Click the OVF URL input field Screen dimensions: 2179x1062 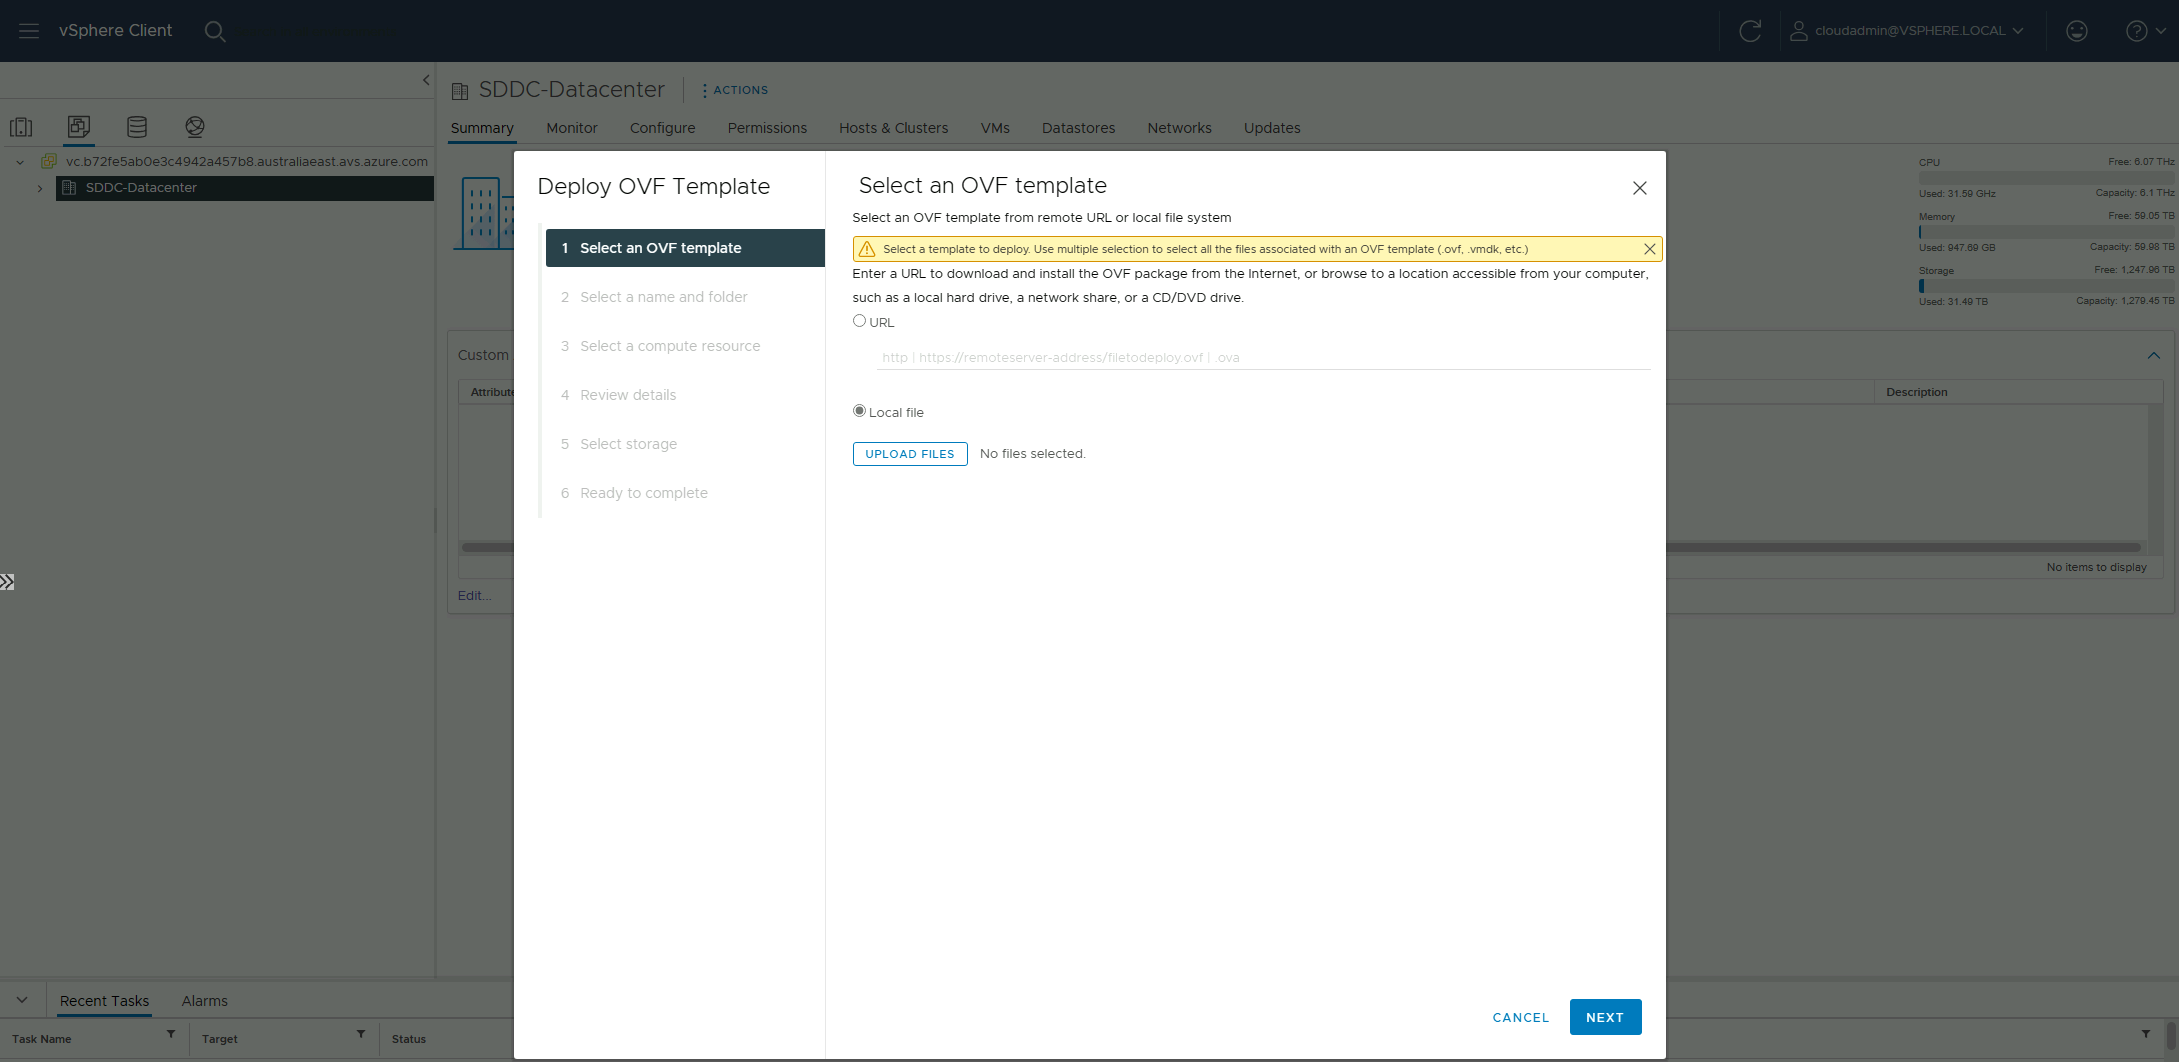tap(1263, 357)
